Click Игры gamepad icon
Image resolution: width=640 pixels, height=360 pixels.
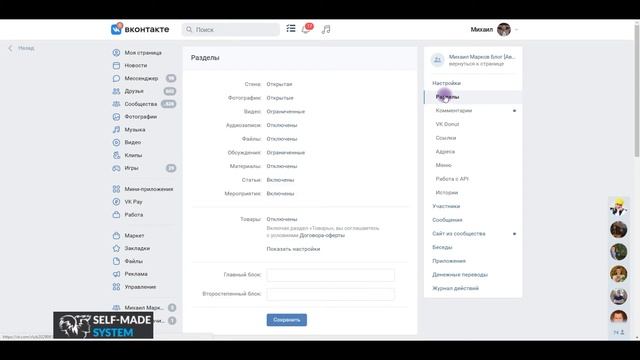116,168
